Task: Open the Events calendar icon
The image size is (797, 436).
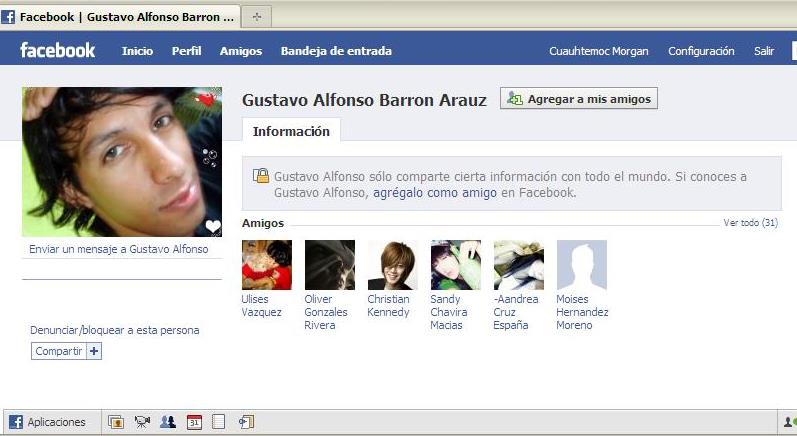Action: pos(194,422)
